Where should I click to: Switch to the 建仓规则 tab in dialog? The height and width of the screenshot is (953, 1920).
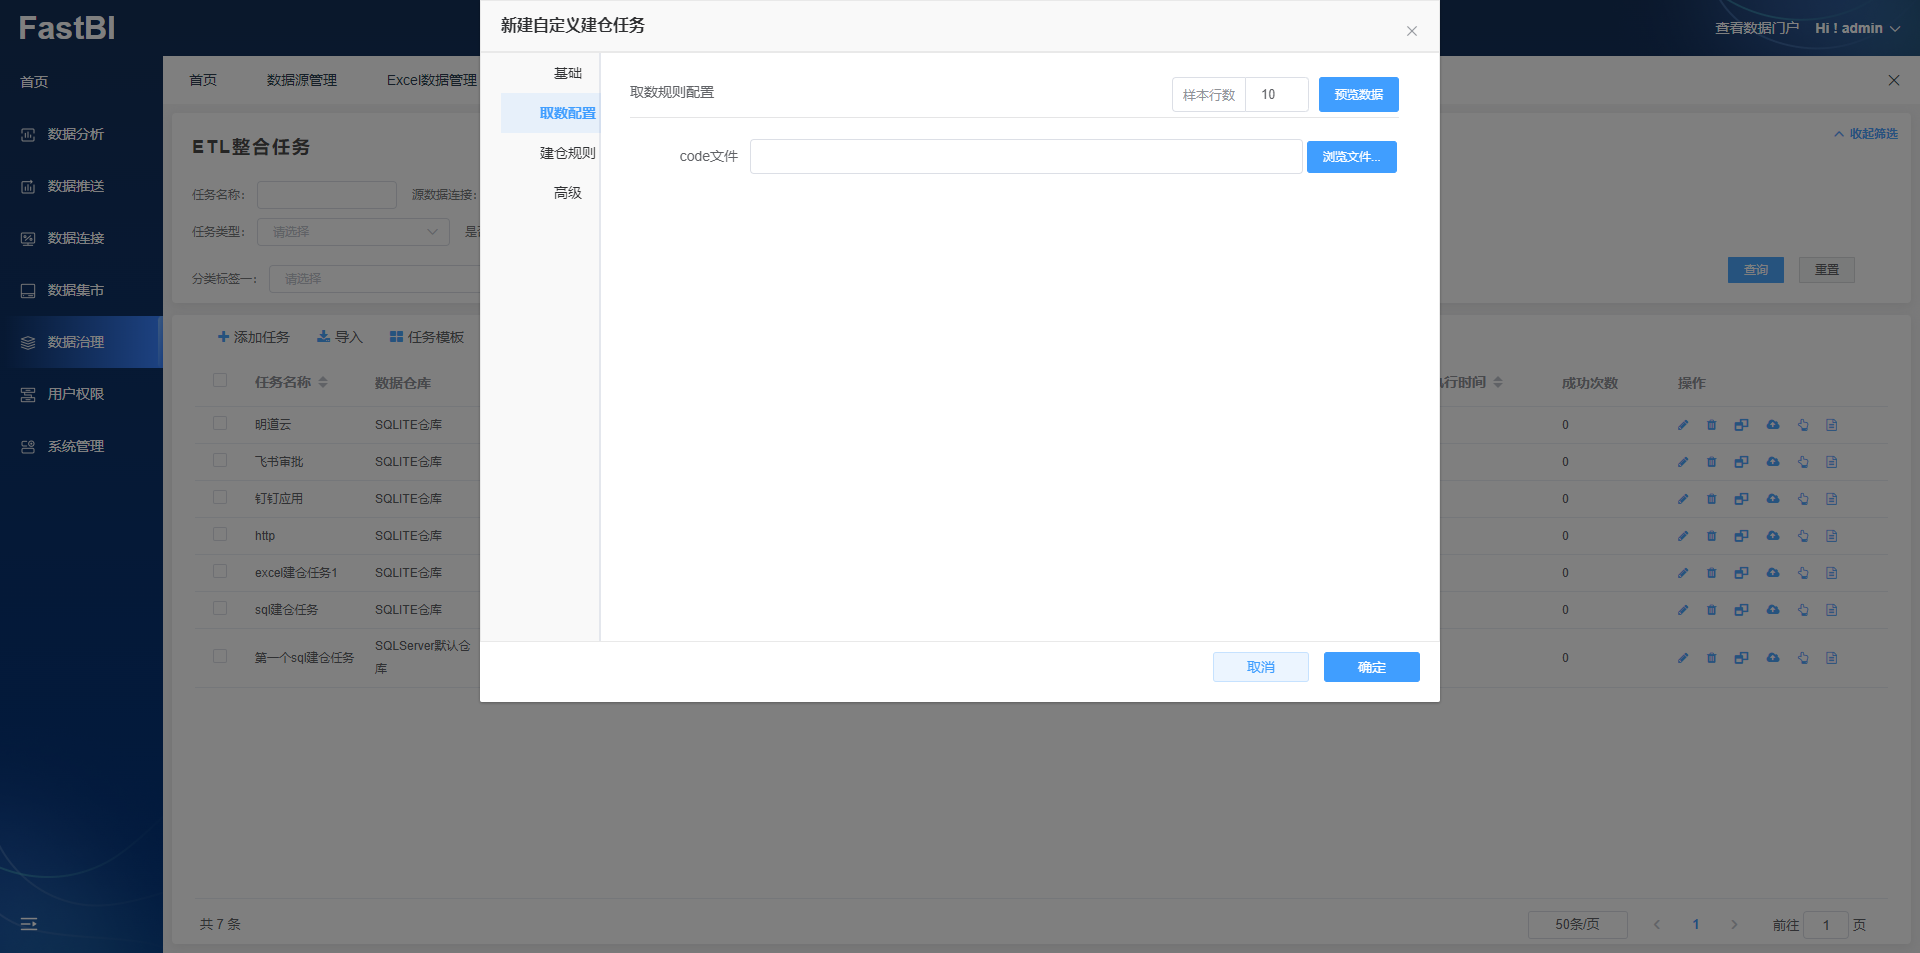567,153
